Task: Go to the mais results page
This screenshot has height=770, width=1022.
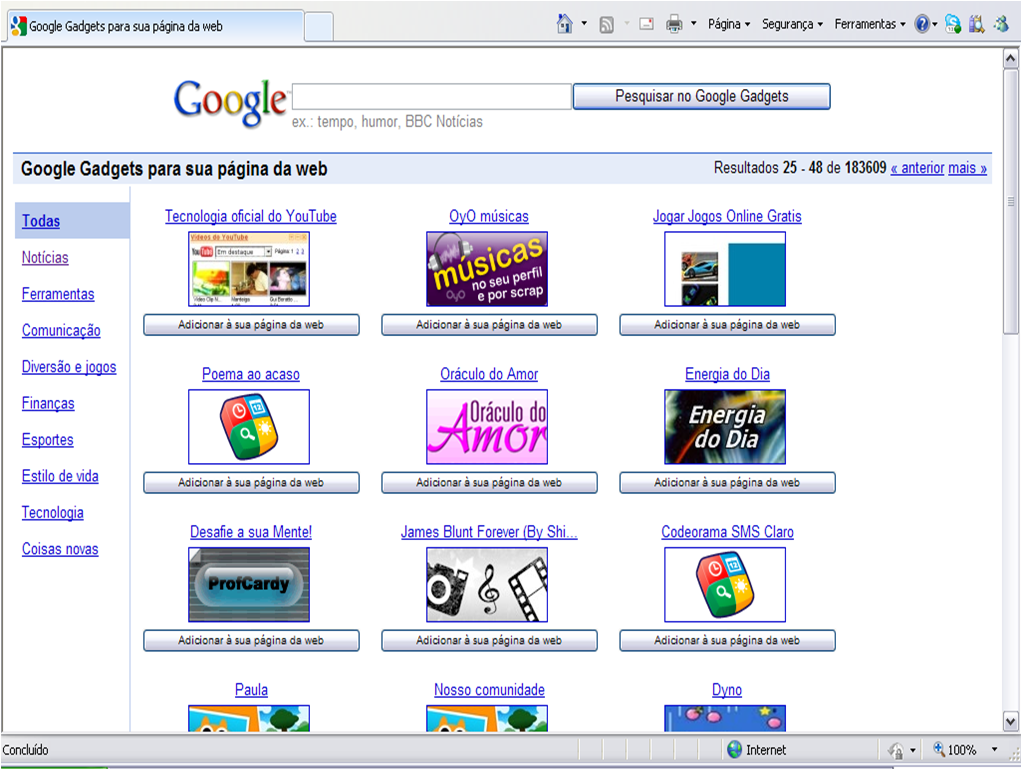Action: point(967,168)
